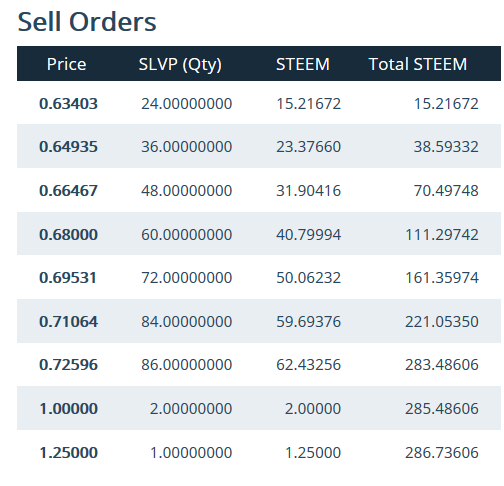
Task: Click STEEM value 31.90416
Action: pos(308,191)
